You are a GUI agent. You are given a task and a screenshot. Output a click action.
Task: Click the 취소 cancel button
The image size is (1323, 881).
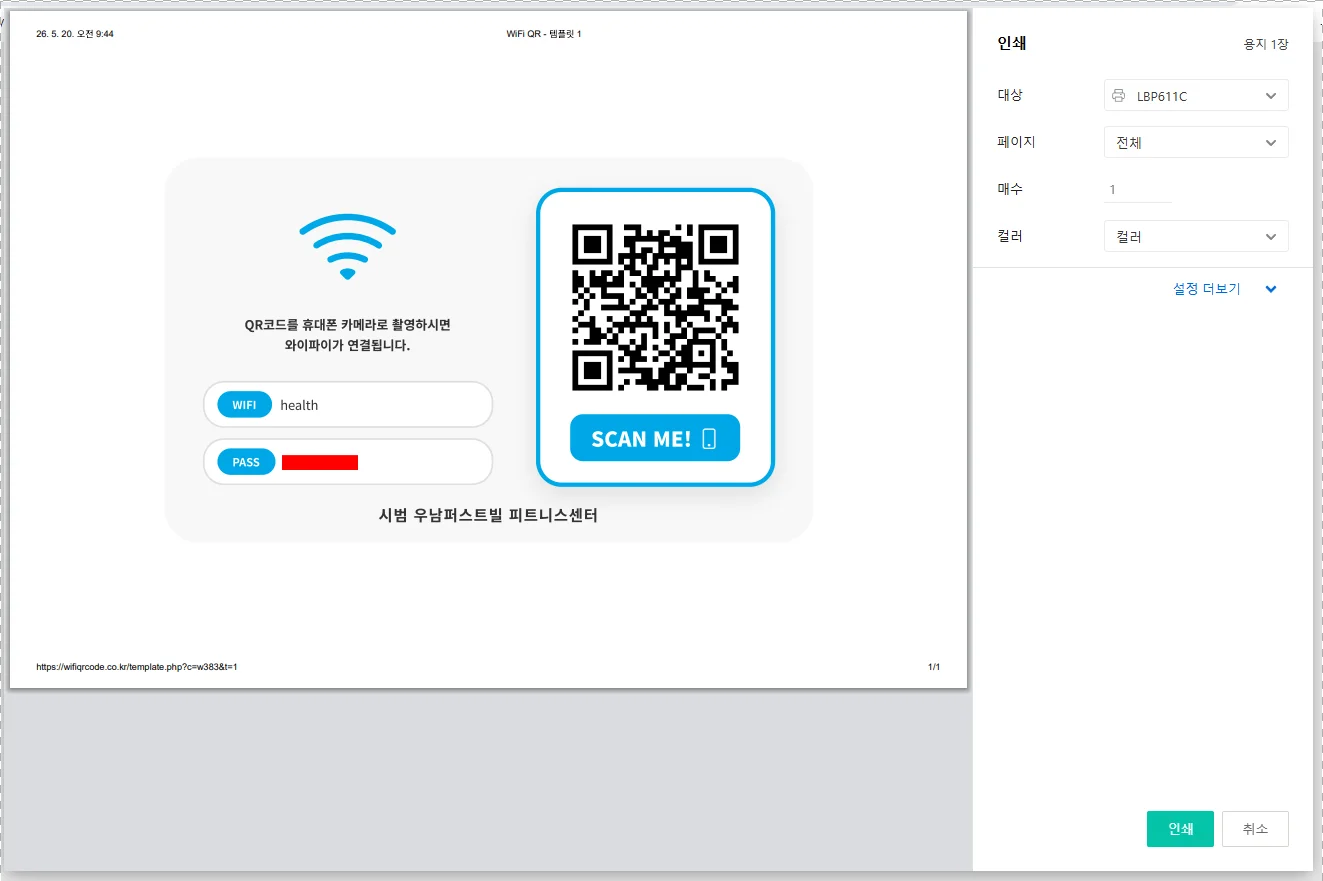point(1255,829)
